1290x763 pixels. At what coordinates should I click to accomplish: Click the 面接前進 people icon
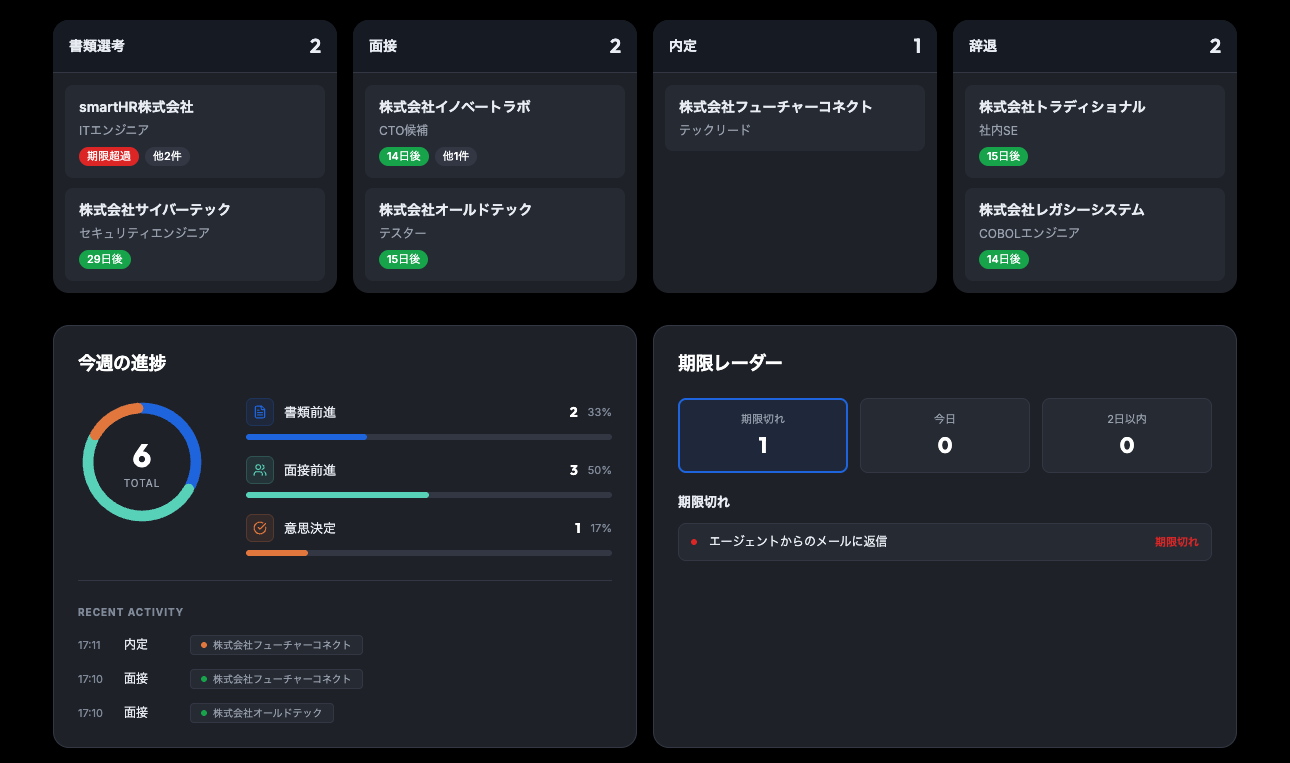(x=260, y=470)
